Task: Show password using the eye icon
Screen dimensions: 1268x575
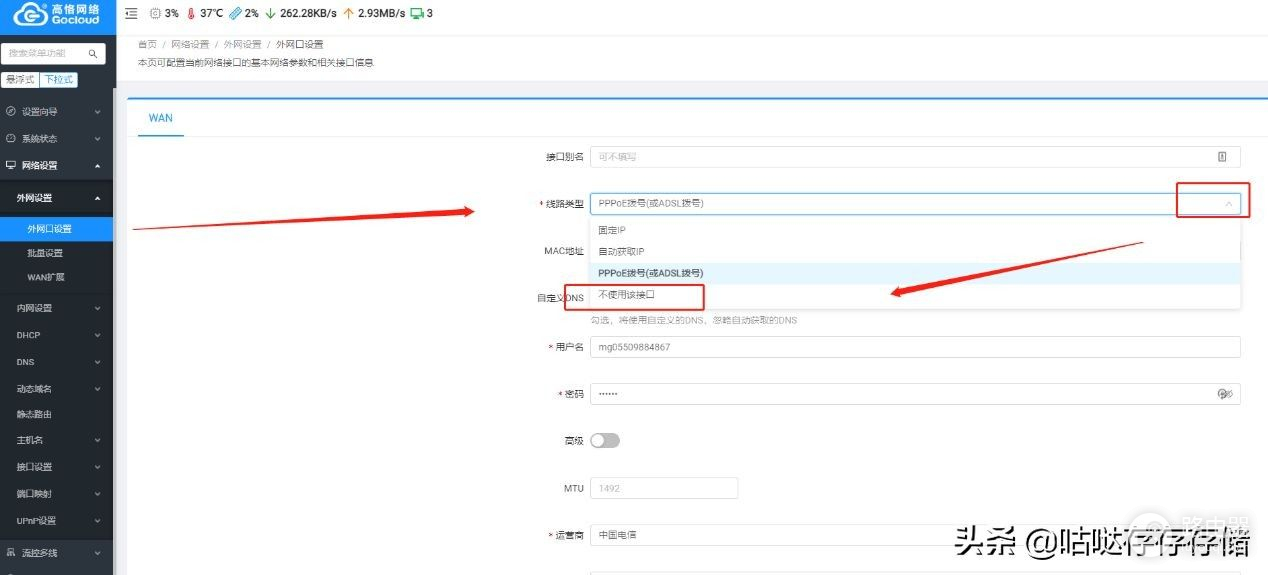Action: pos(1224,394)
